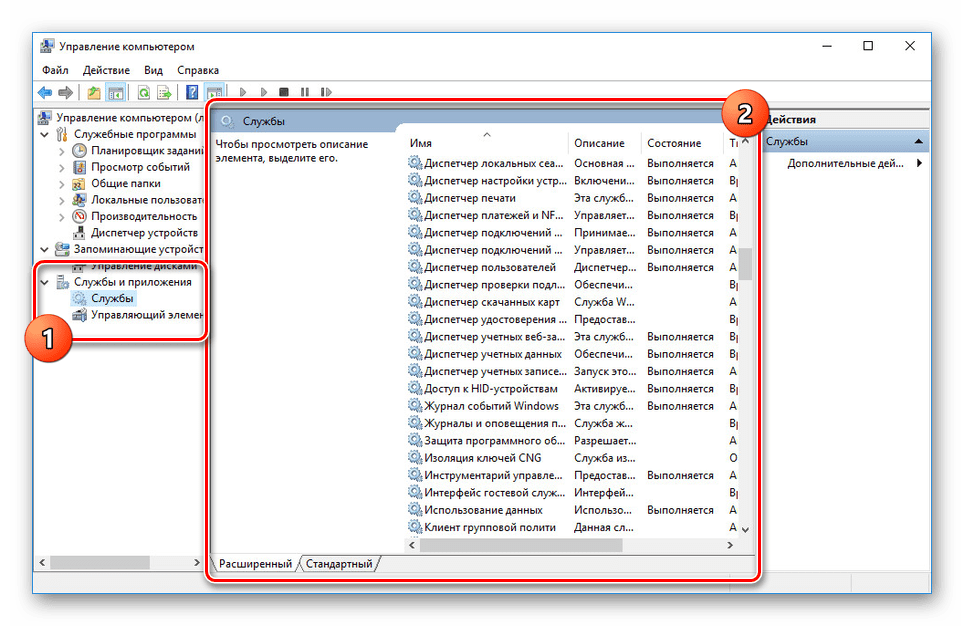The image size is (964, 626).
Task: Collapse the Служебные программы tree node
Action: click(44, 134)
